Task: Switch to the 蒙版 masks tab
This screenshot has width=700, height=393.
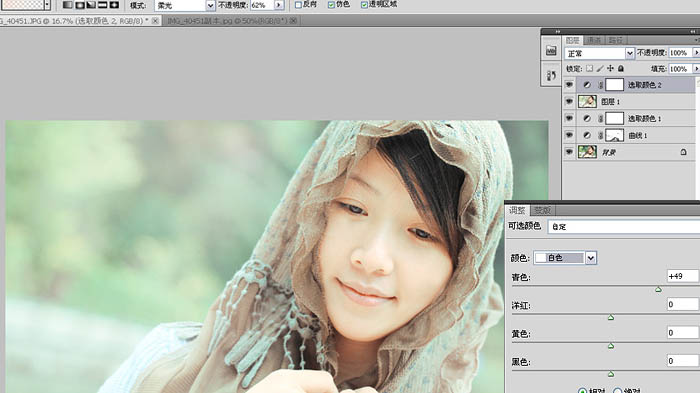Action: [x=542, y=210]
